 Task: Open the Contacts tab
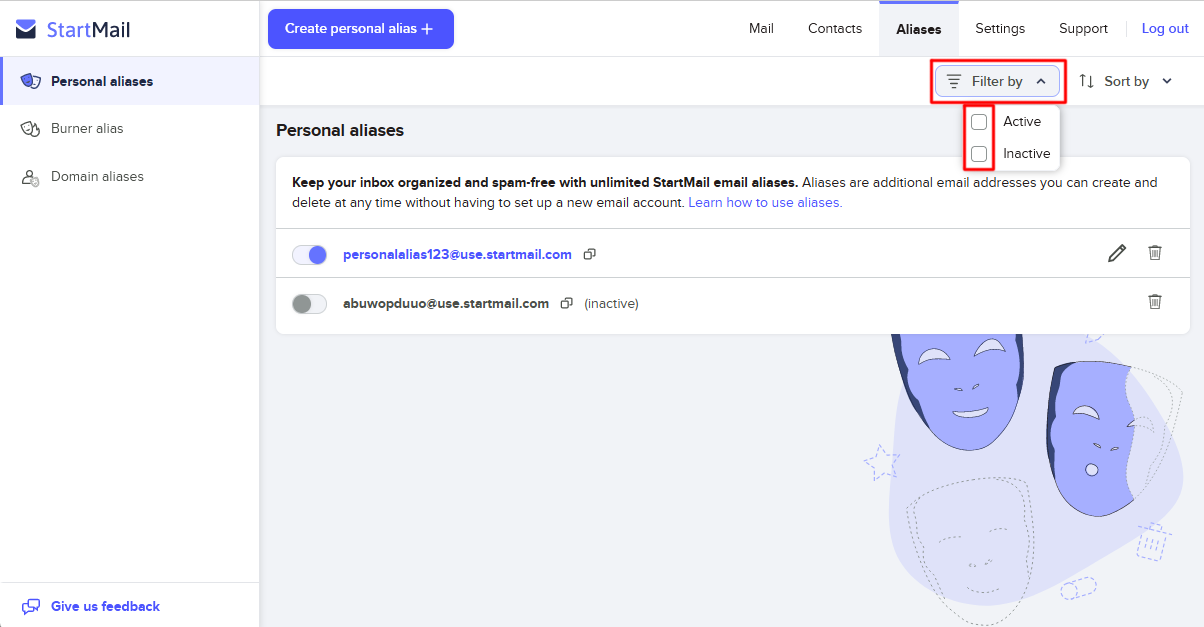[835, 29]
